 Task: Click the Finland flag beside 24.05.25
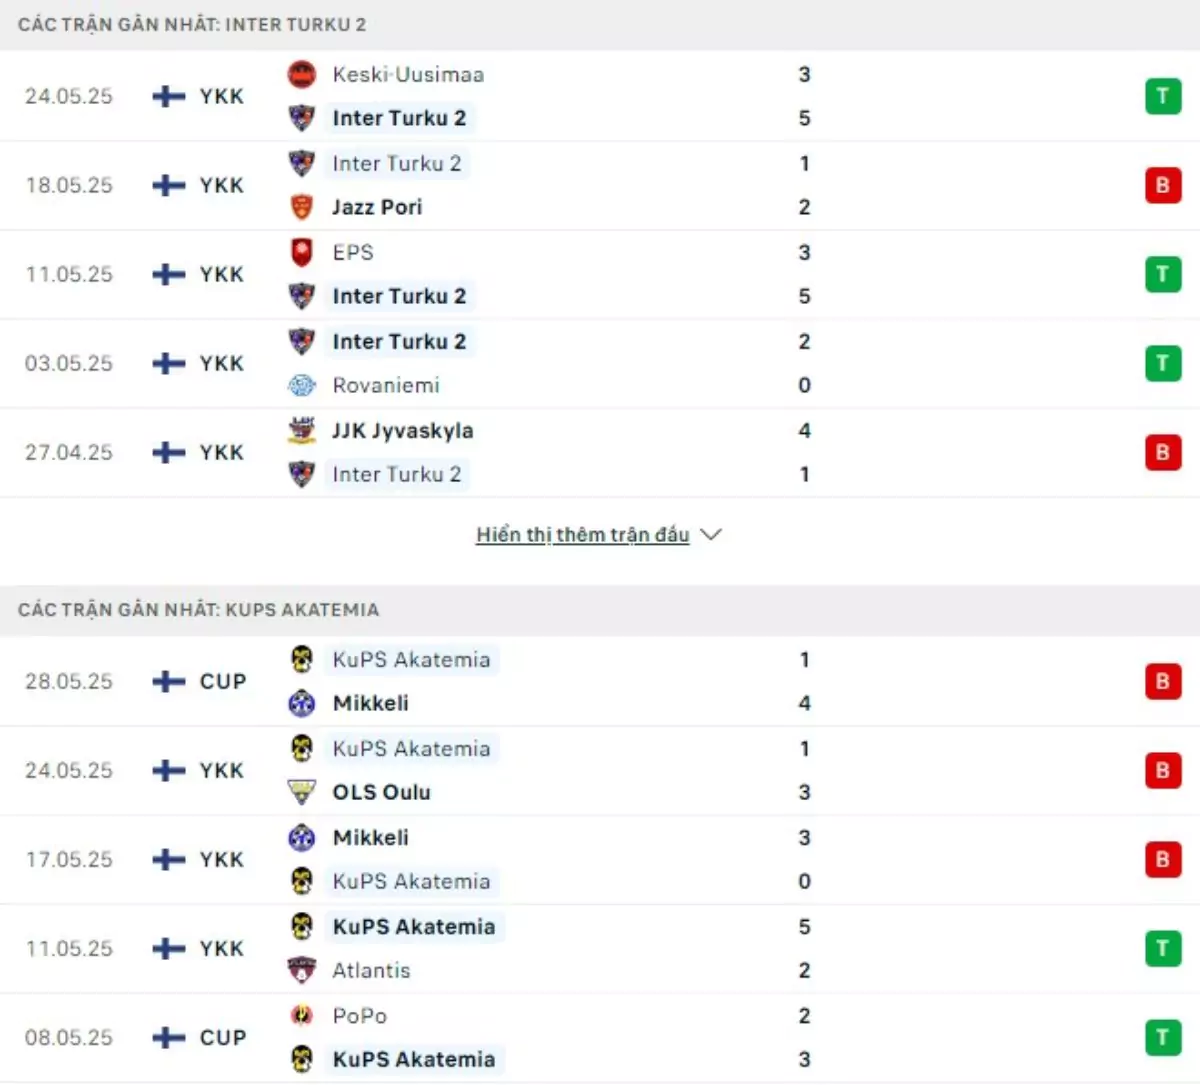(x=166, y=96)
